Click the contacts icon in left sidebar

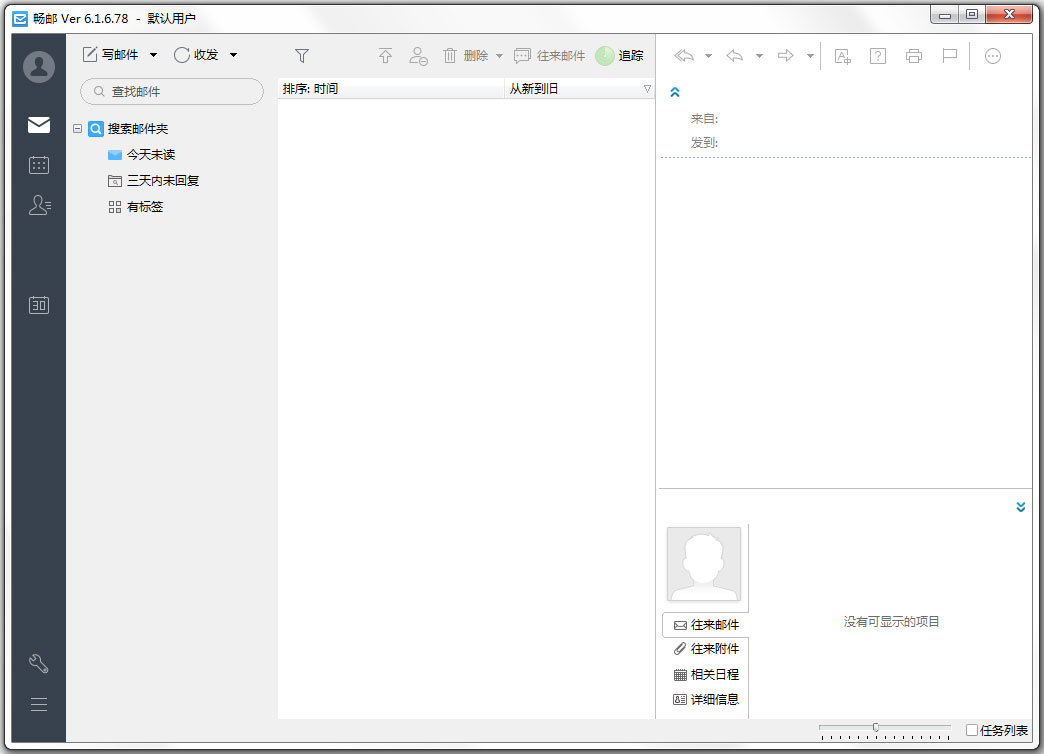coord(38,205)
